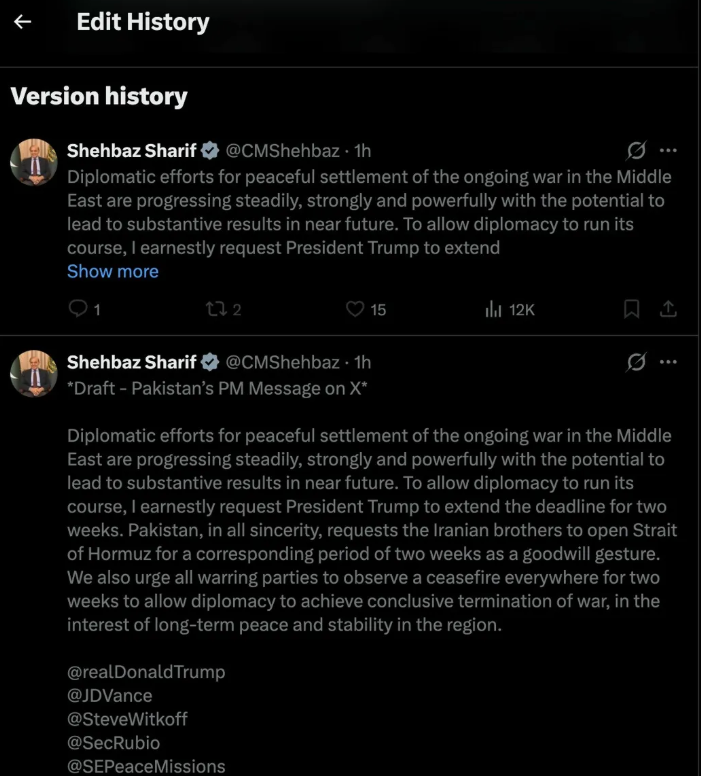This screenshot has height=776, width=701.
Task: Open the three-dot menu on the first post
Action: coord(668,150)
